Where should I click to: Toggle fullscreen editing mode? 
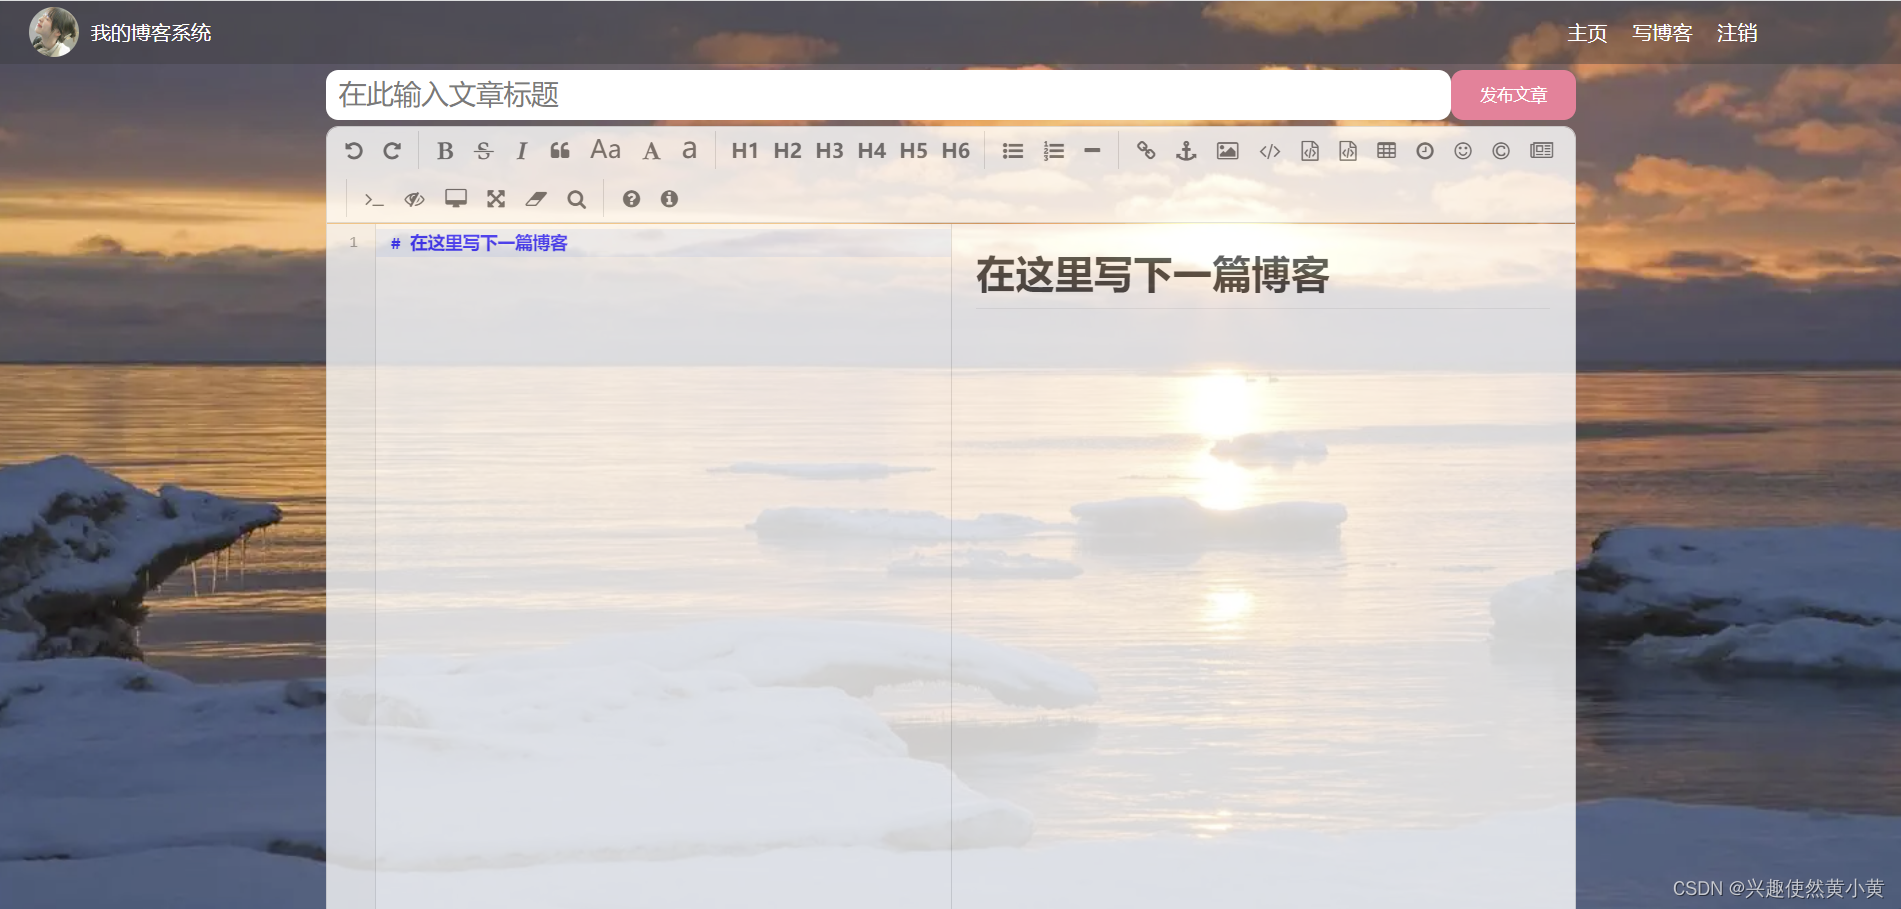tap(496, 199)
